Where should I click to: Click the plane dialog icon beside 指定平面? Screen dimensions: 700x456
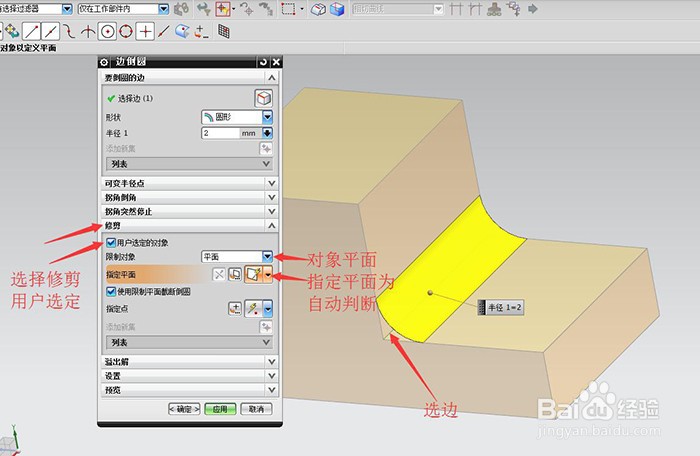235,274
